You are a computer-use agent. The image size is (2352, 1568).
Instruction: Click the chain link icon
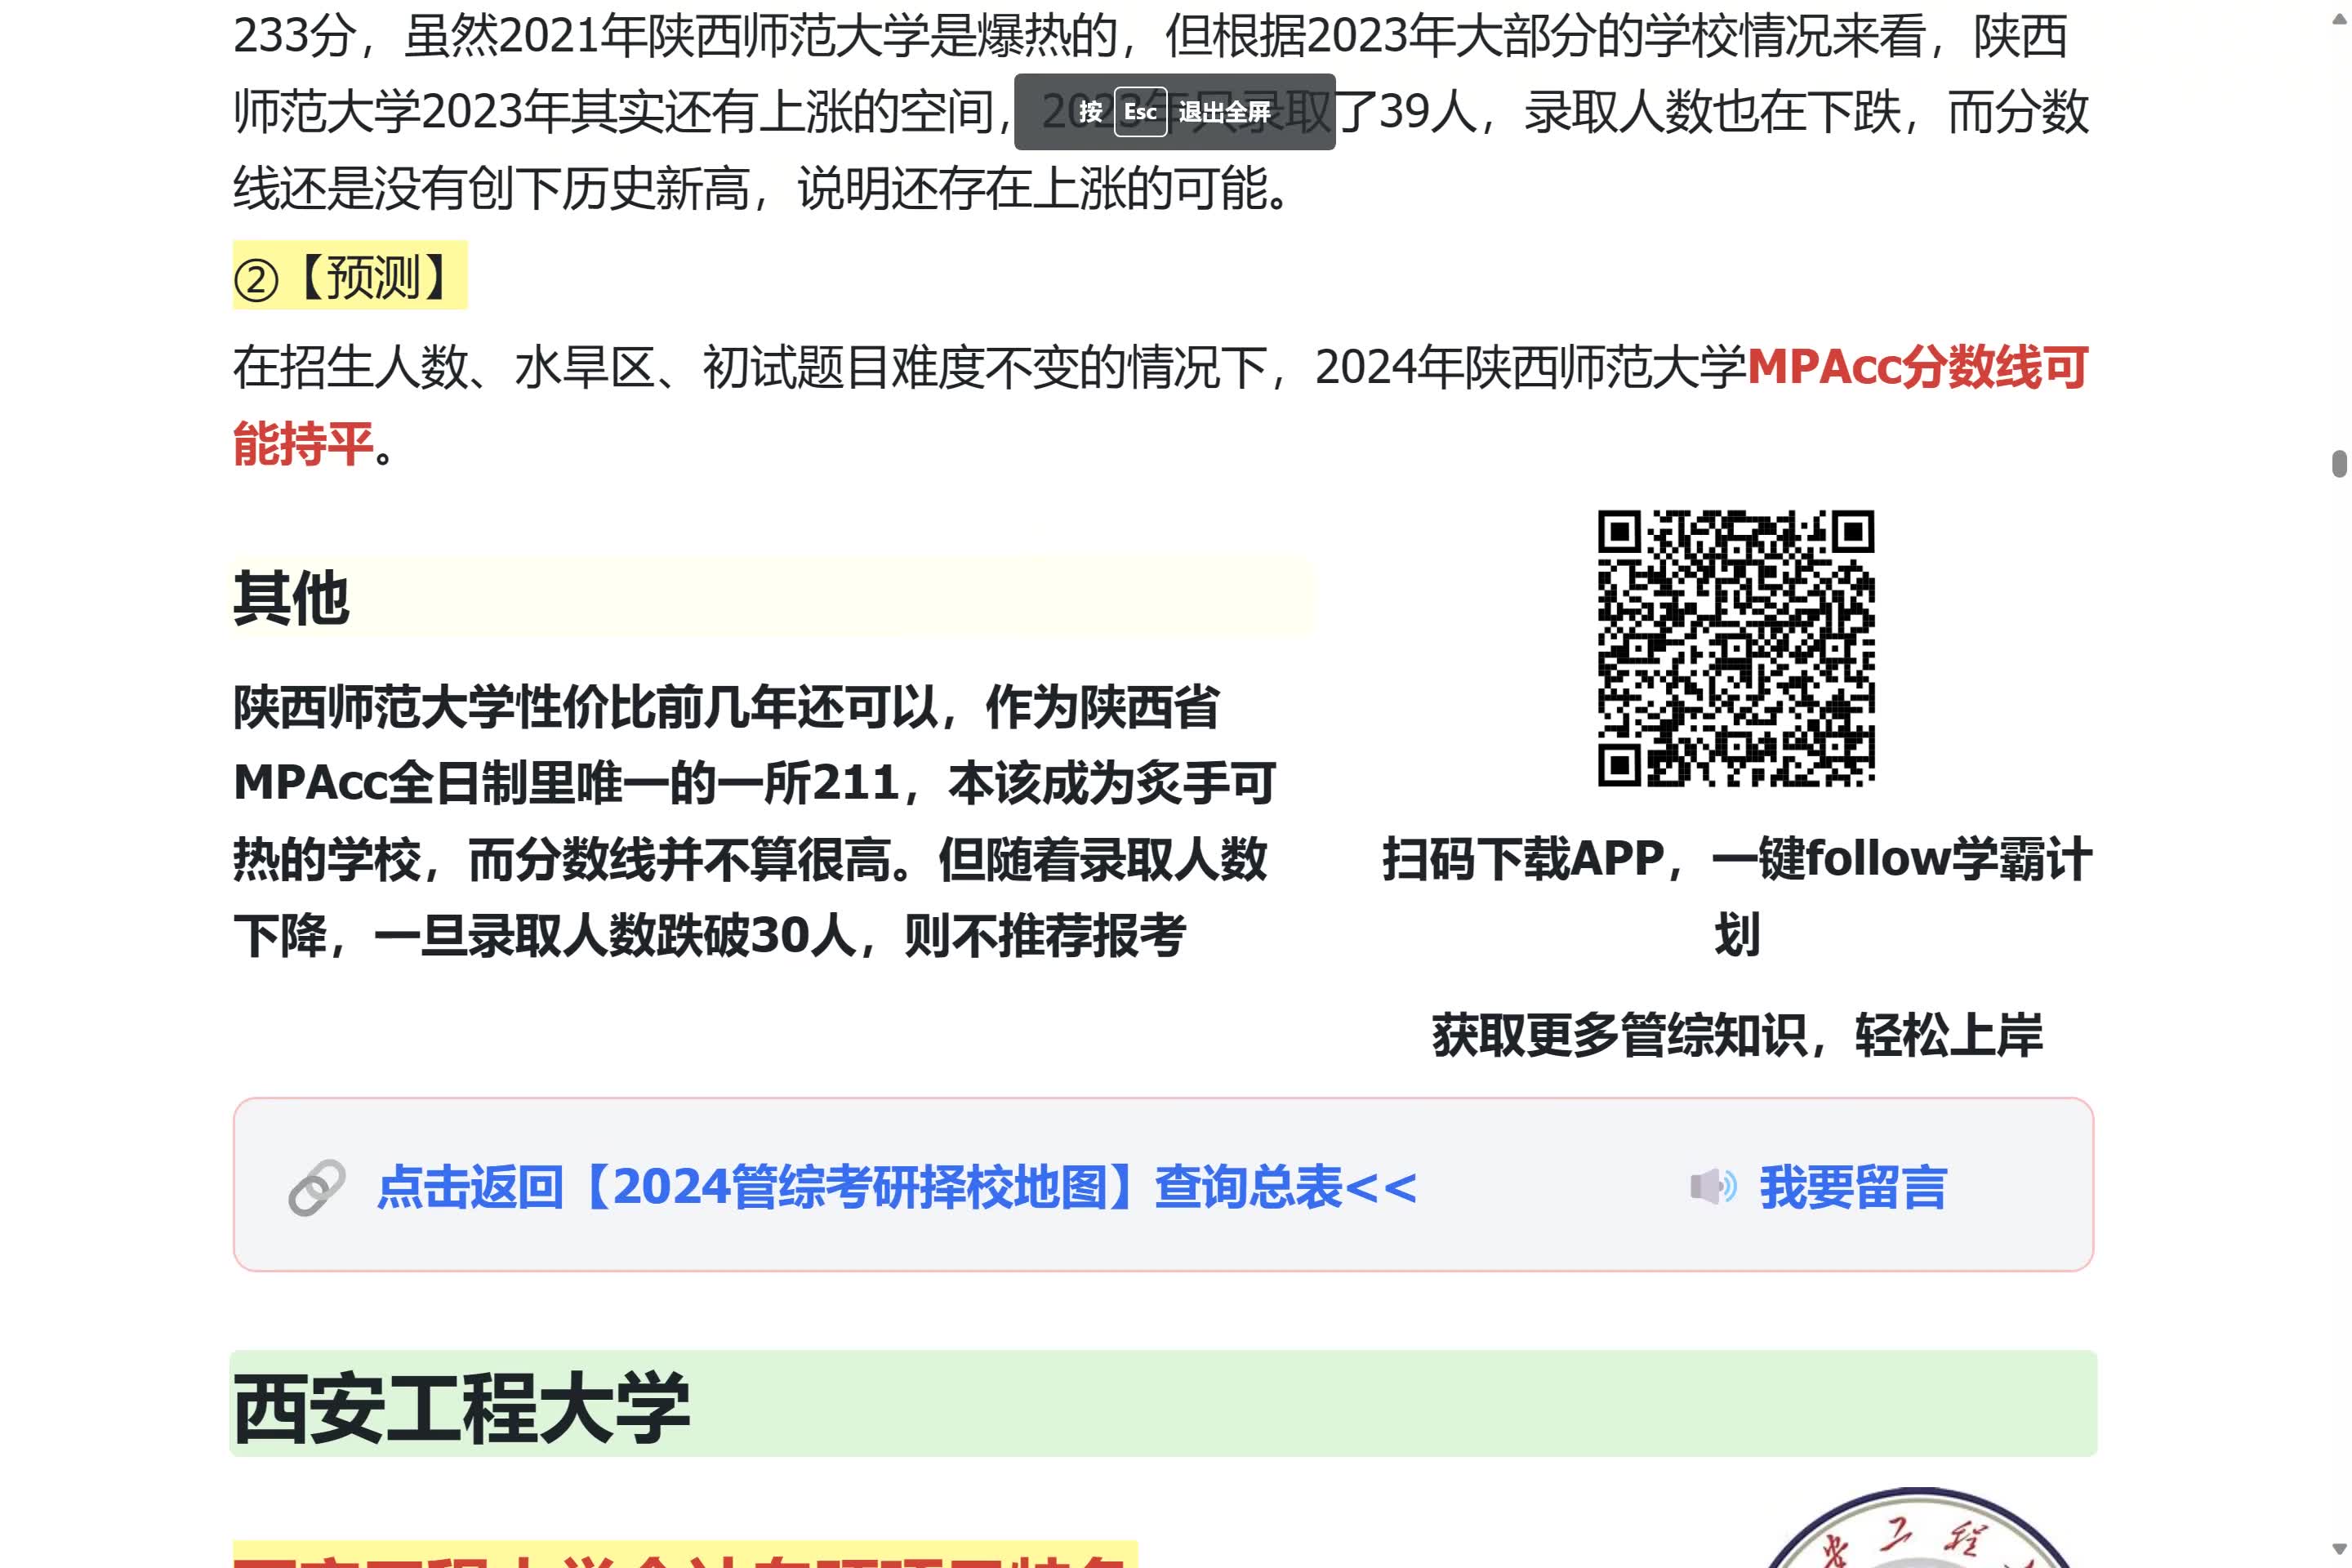[317, 1188]
